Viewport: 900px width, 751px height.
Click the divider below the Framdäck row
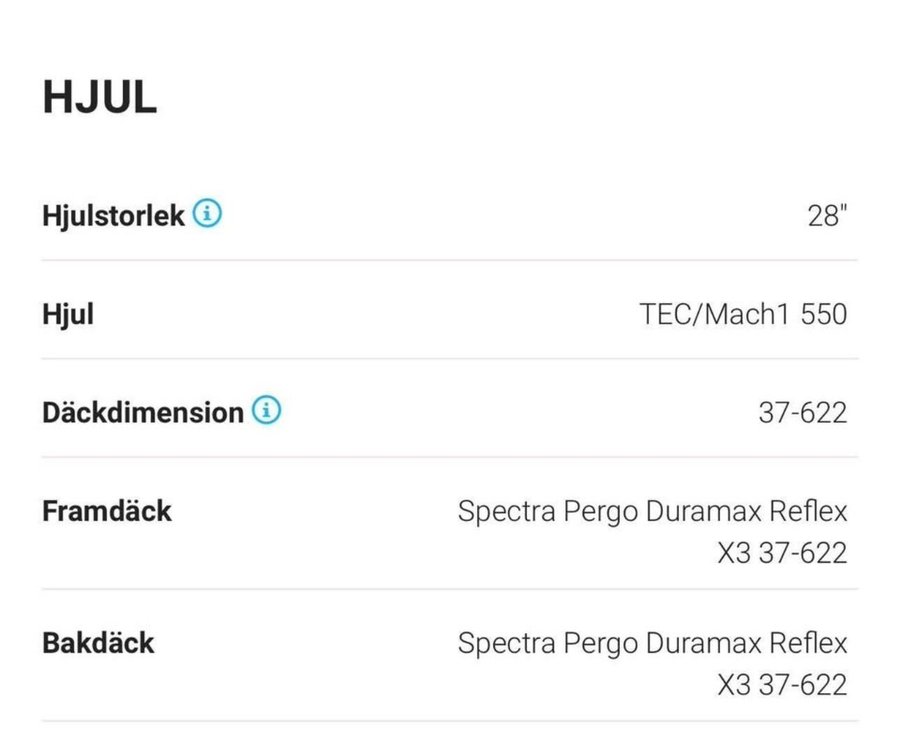(450, 589)
